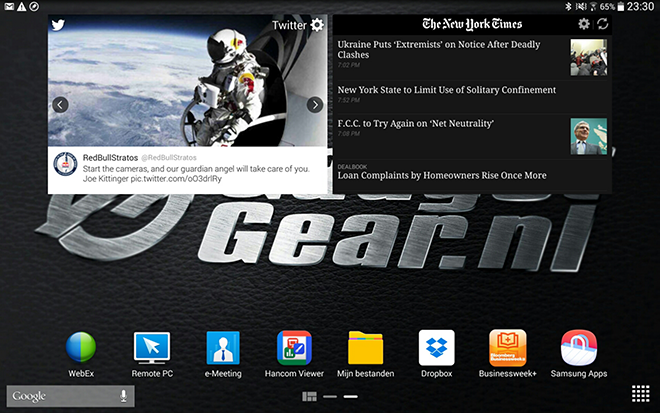The image size is (660, 413).
Task: Read the F.C.C. 'Net Neutrality' article
Action: tap(415, 123)
